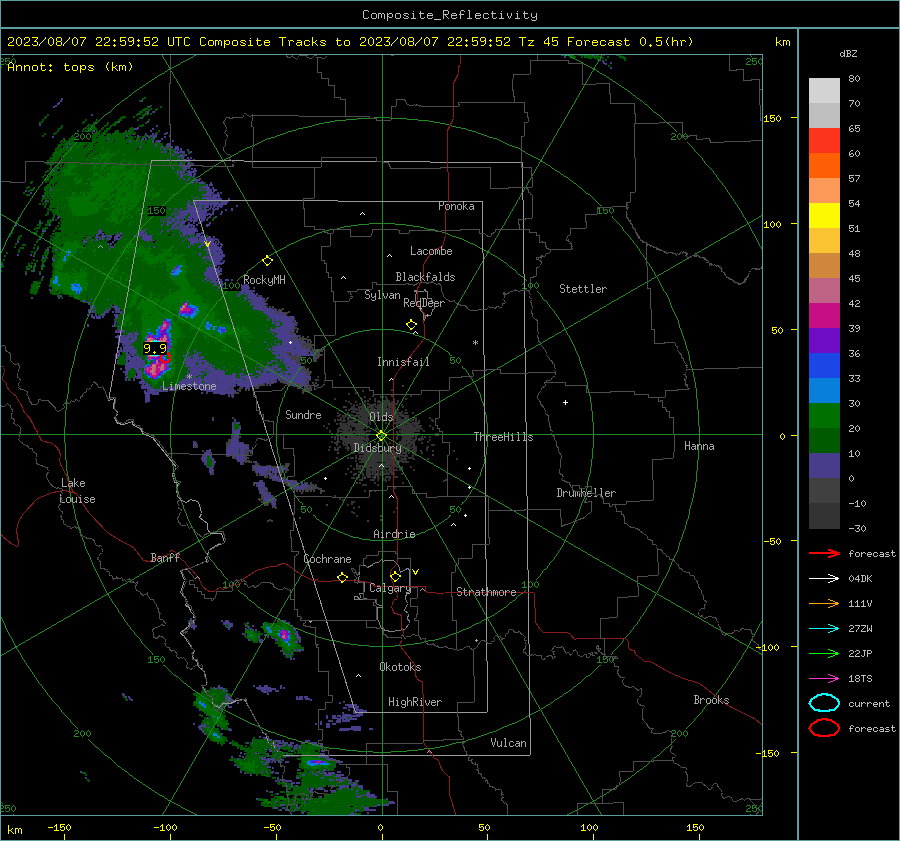Select the Cochrane label
The height and width of the screenshot is (841, 900).
pyautogui.click(x=327, y=559)
